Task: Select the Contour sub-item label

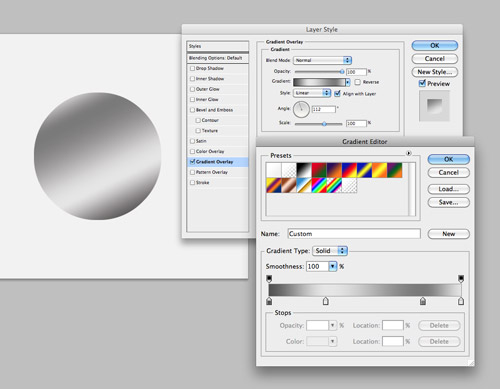Action: pos(210,120)
